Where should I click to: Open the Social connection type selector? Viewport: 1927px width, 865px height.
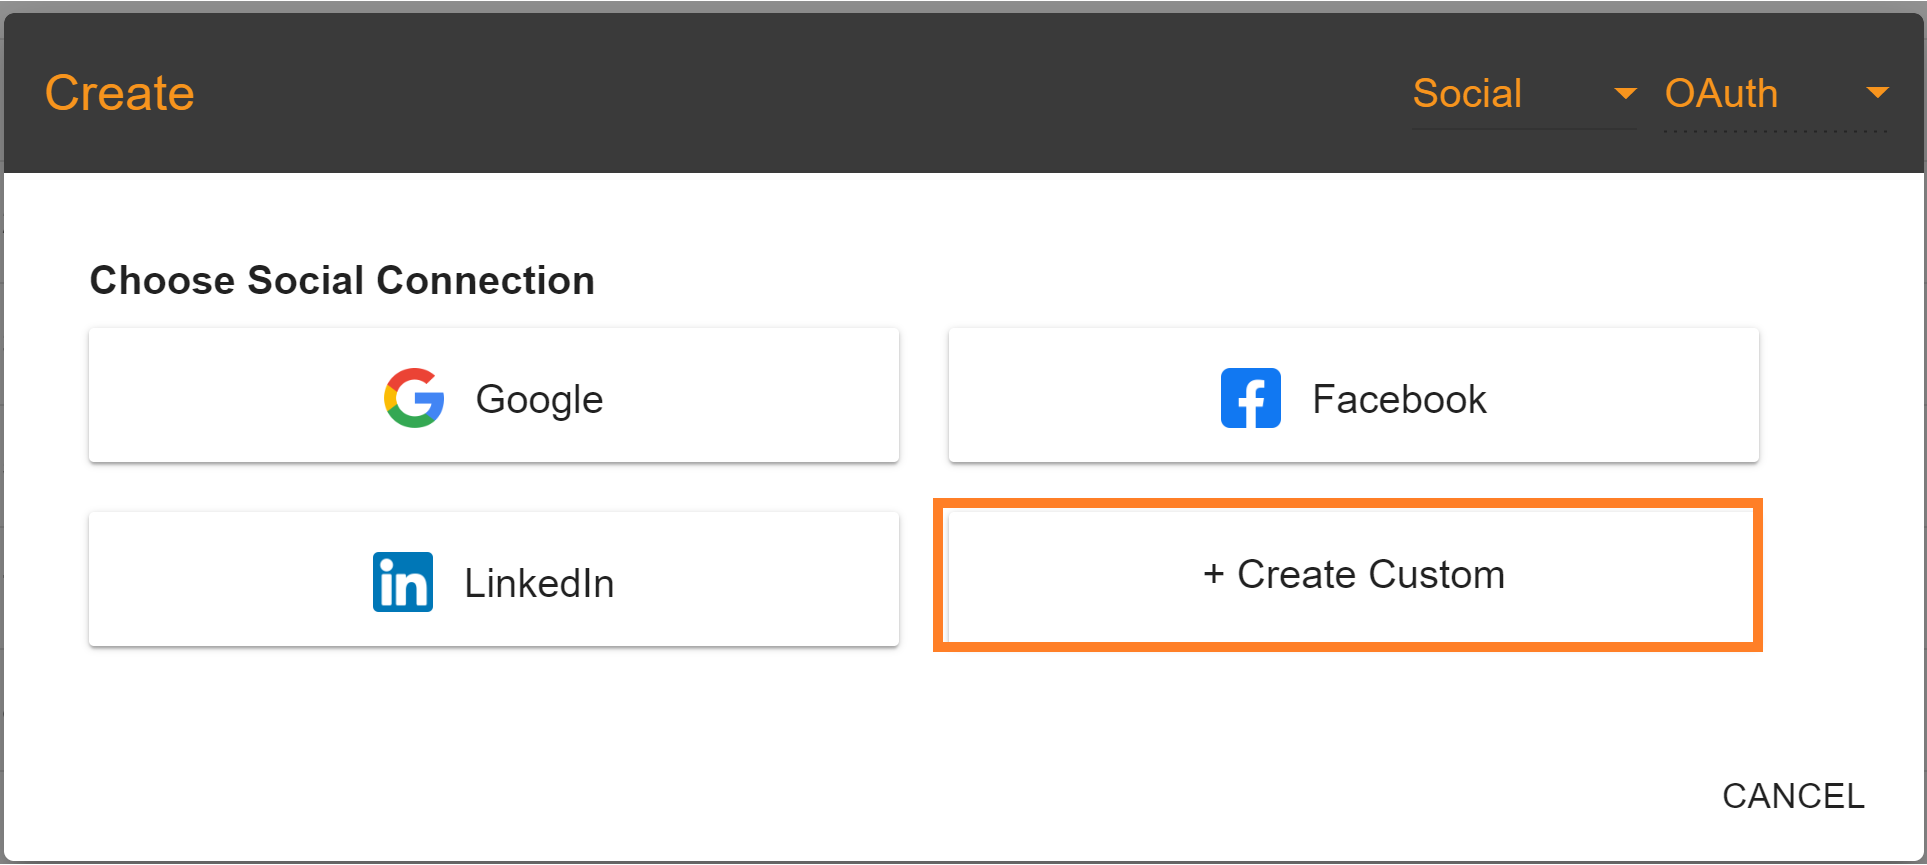pos(1525,94)
